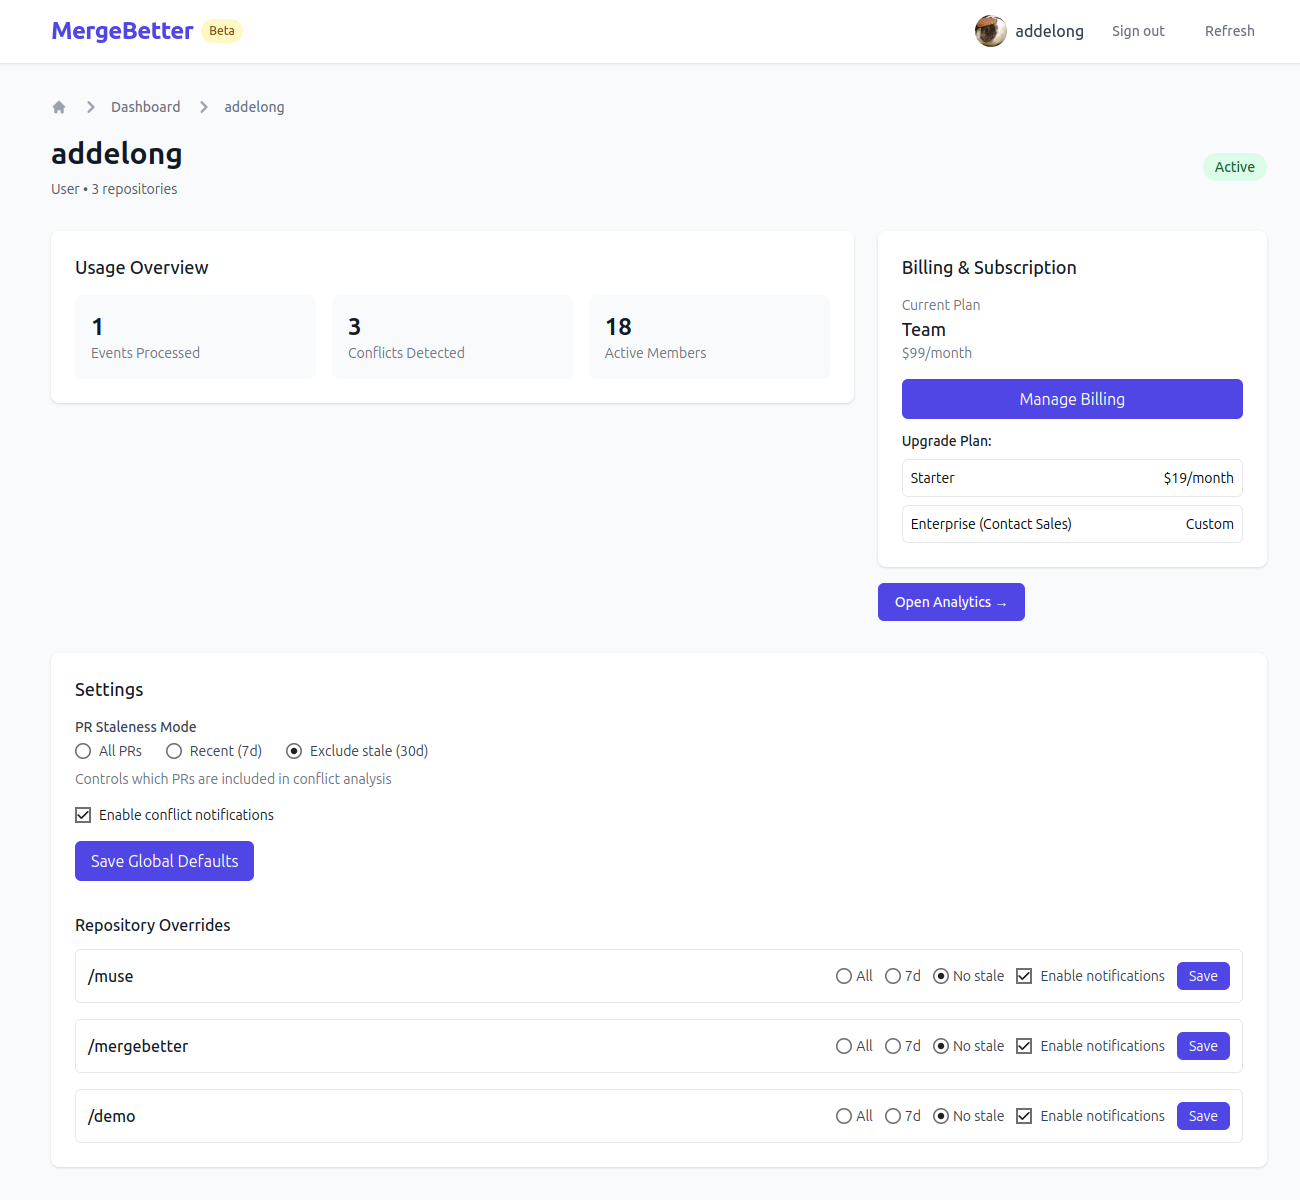The width and height of the screenshot is (1300, 1200).
Task: Open the Dashboard breadcrumb link
Action: point(145,107)
